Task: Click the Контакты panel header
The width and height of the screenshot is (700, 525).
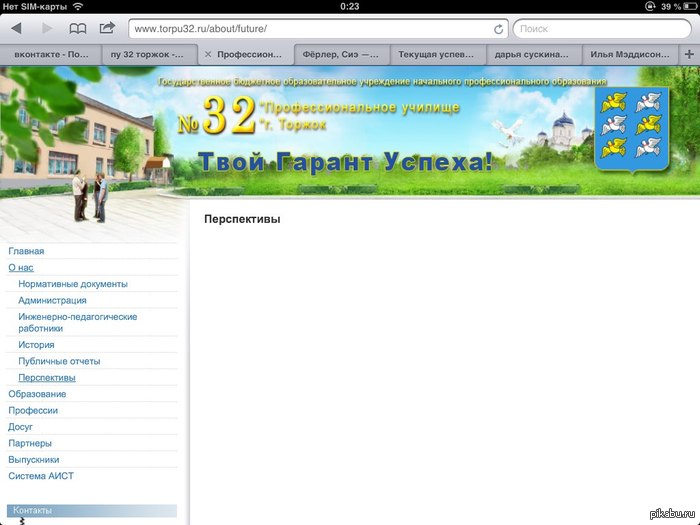Action: pyautogui.click(x=92, y=510)
